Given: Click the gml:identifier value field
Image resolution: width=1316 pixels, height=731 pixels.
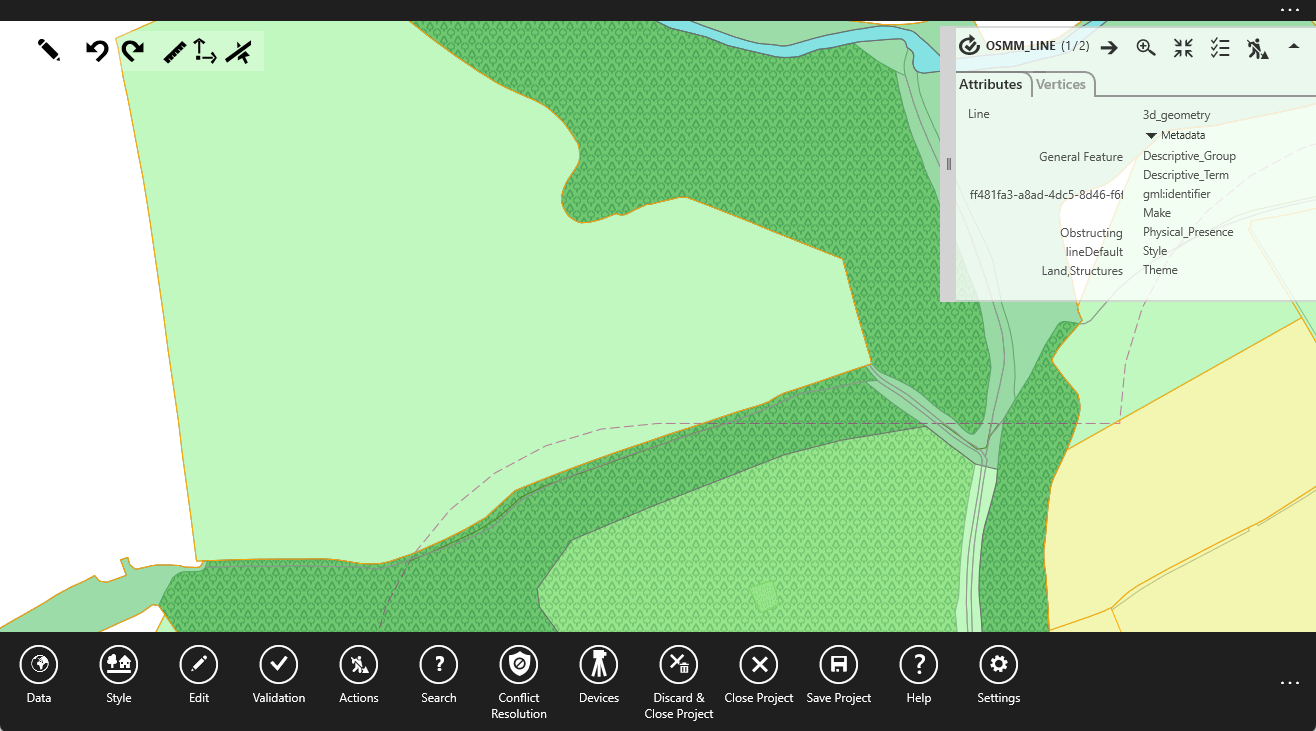Looking at the screenshot, I should [x=1046, y=194].
